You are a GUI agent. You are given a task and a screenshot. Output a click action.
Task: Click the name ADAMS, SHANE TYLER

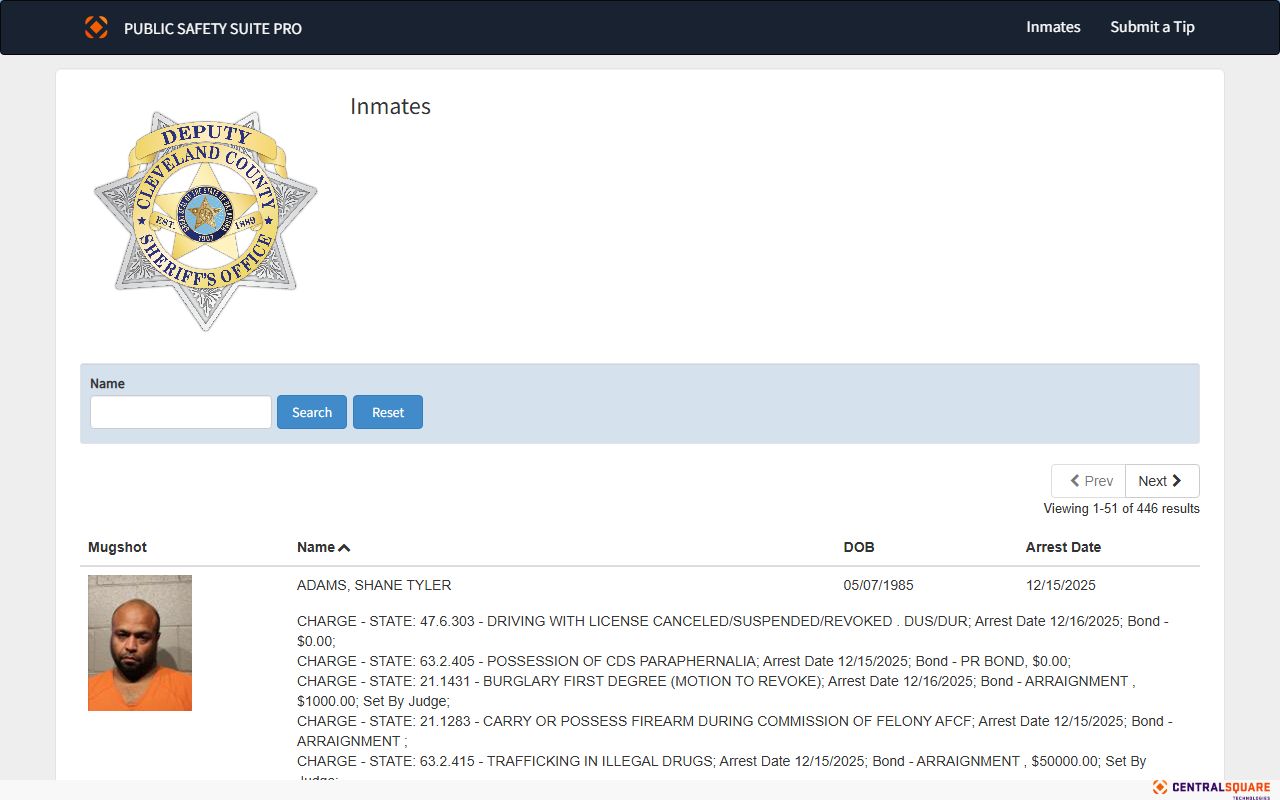pyautogui.click(x=374, y=585)
